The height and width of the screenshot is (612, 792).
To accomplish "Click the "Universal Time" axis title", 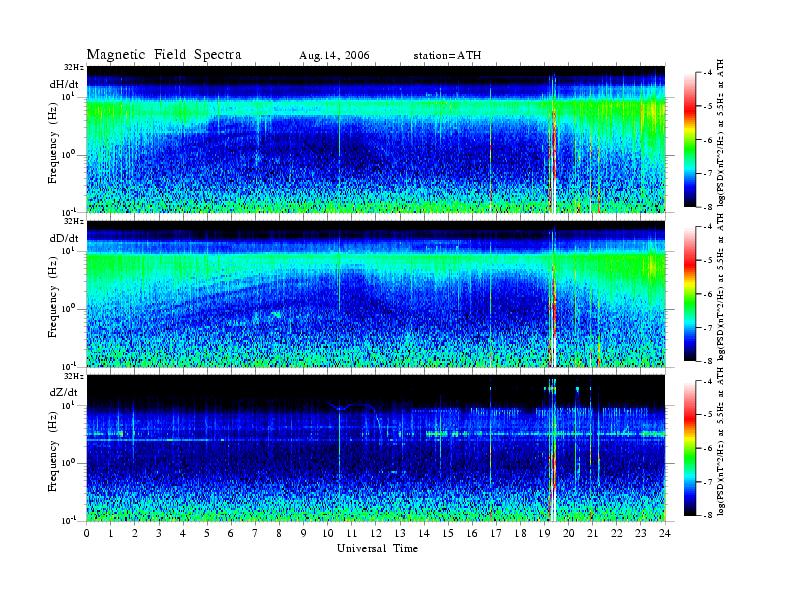I will click(x=377, y=548).
